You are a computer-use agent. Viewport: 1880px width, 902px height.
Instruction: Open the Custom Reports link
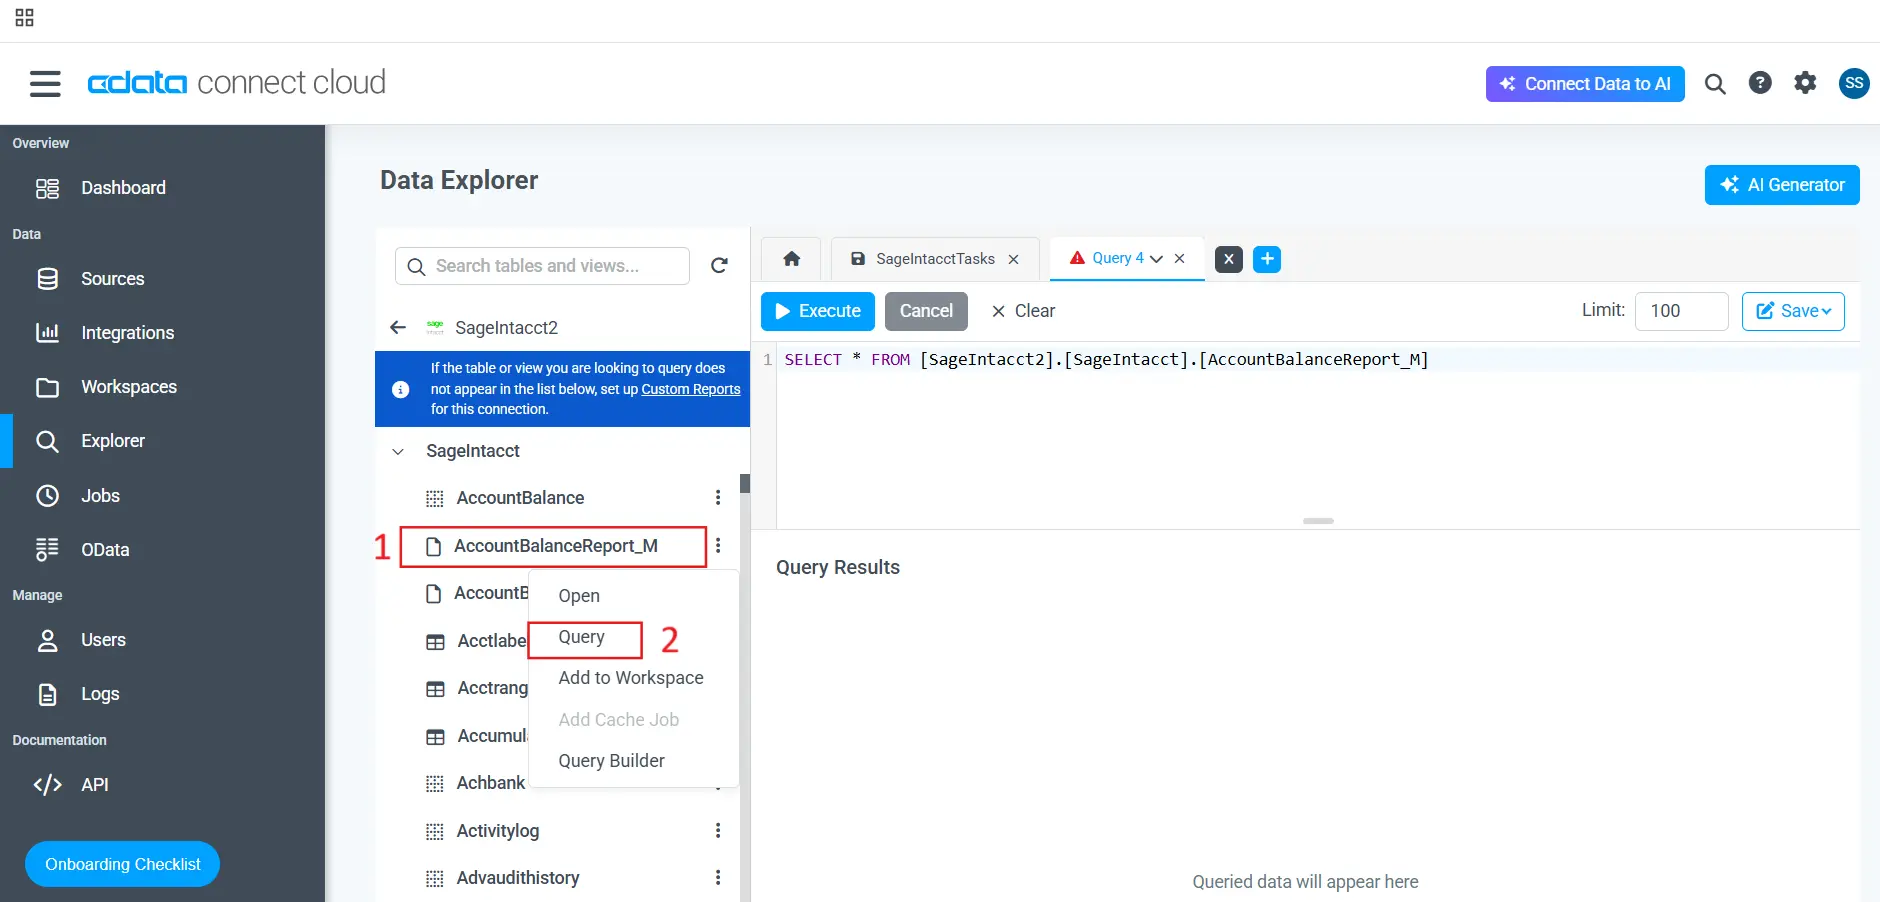[689, 389]
